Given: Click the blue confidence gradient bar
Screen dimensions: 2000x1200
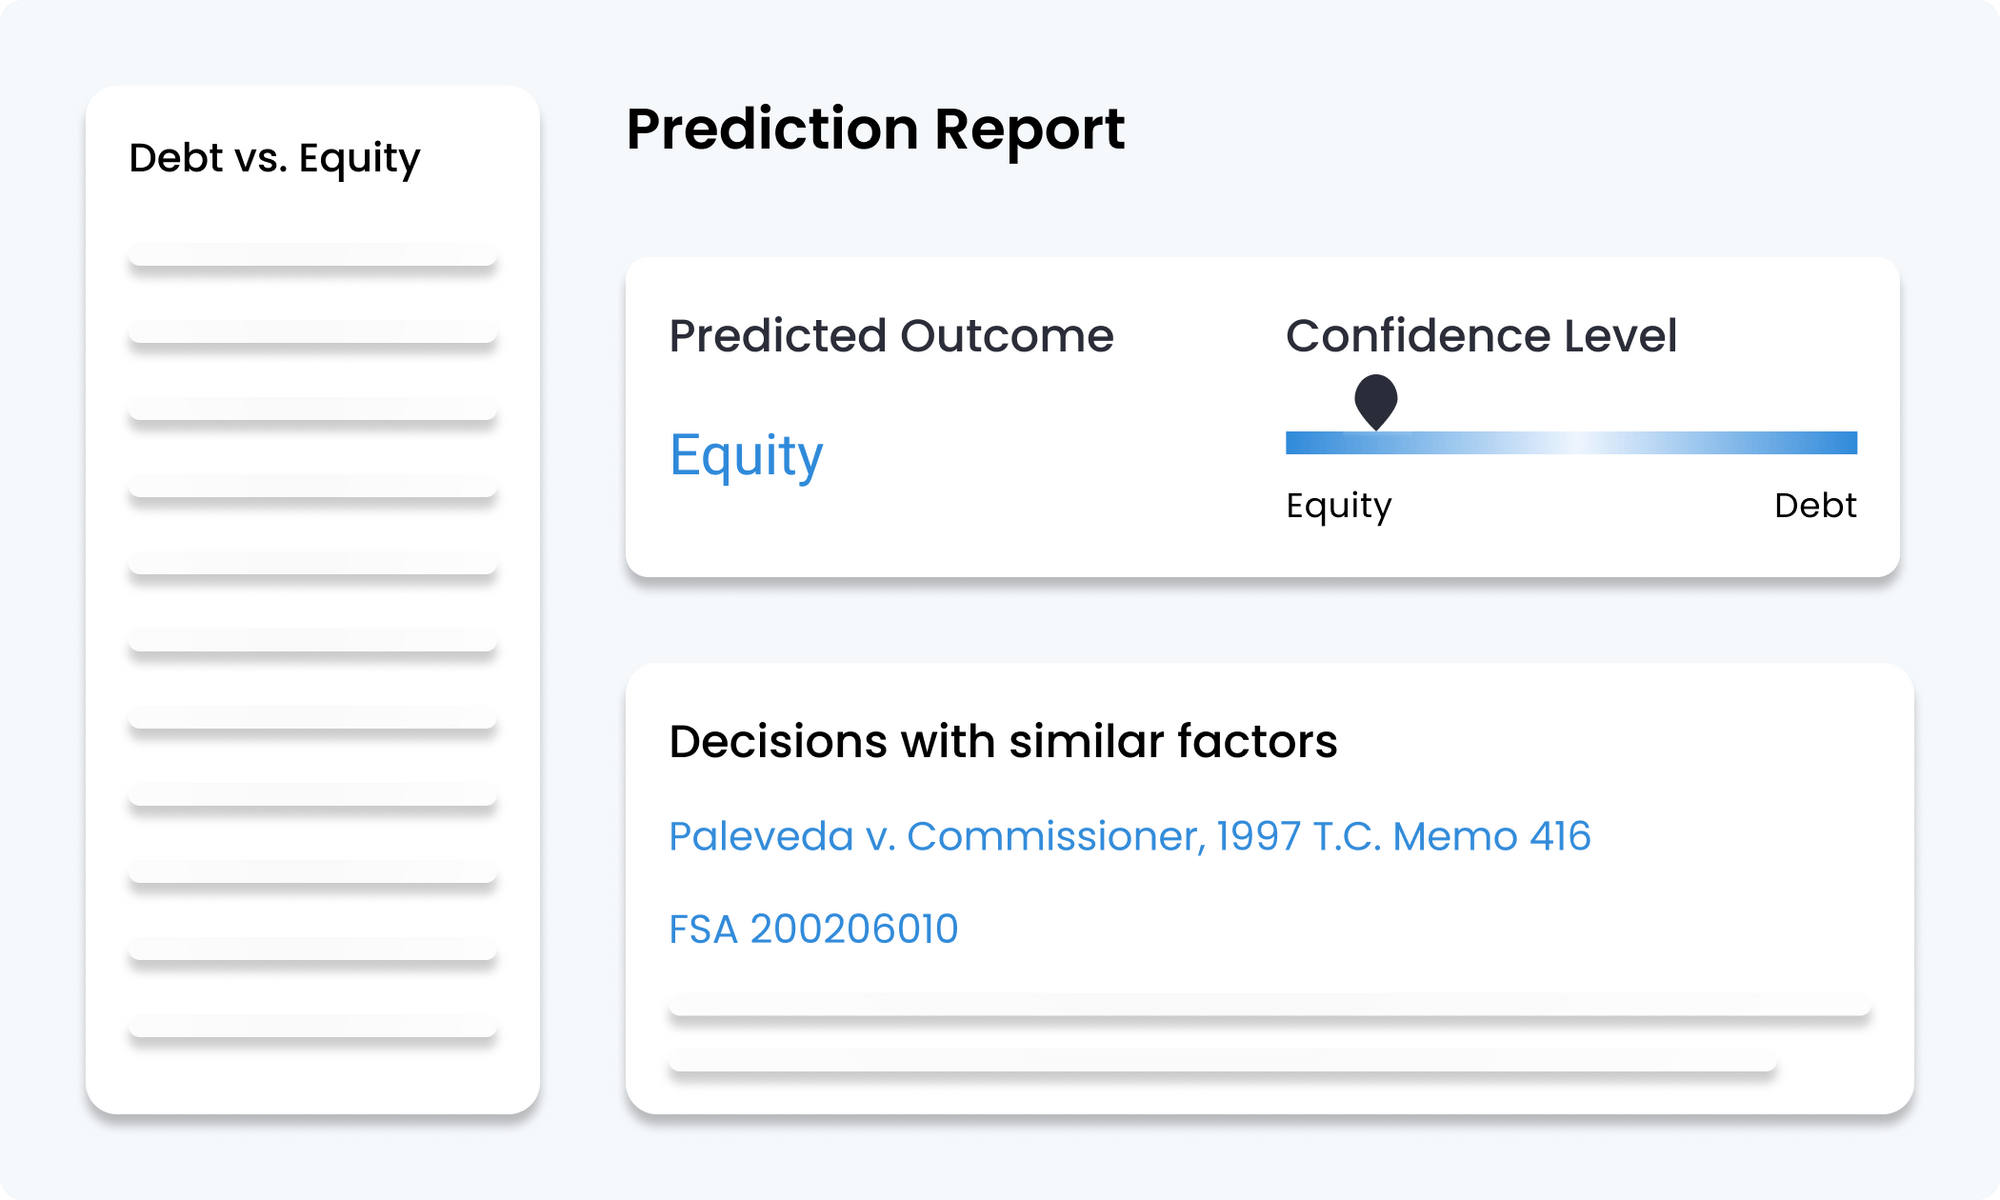Looking at the screenshot, I should (x=1570, y=443).
